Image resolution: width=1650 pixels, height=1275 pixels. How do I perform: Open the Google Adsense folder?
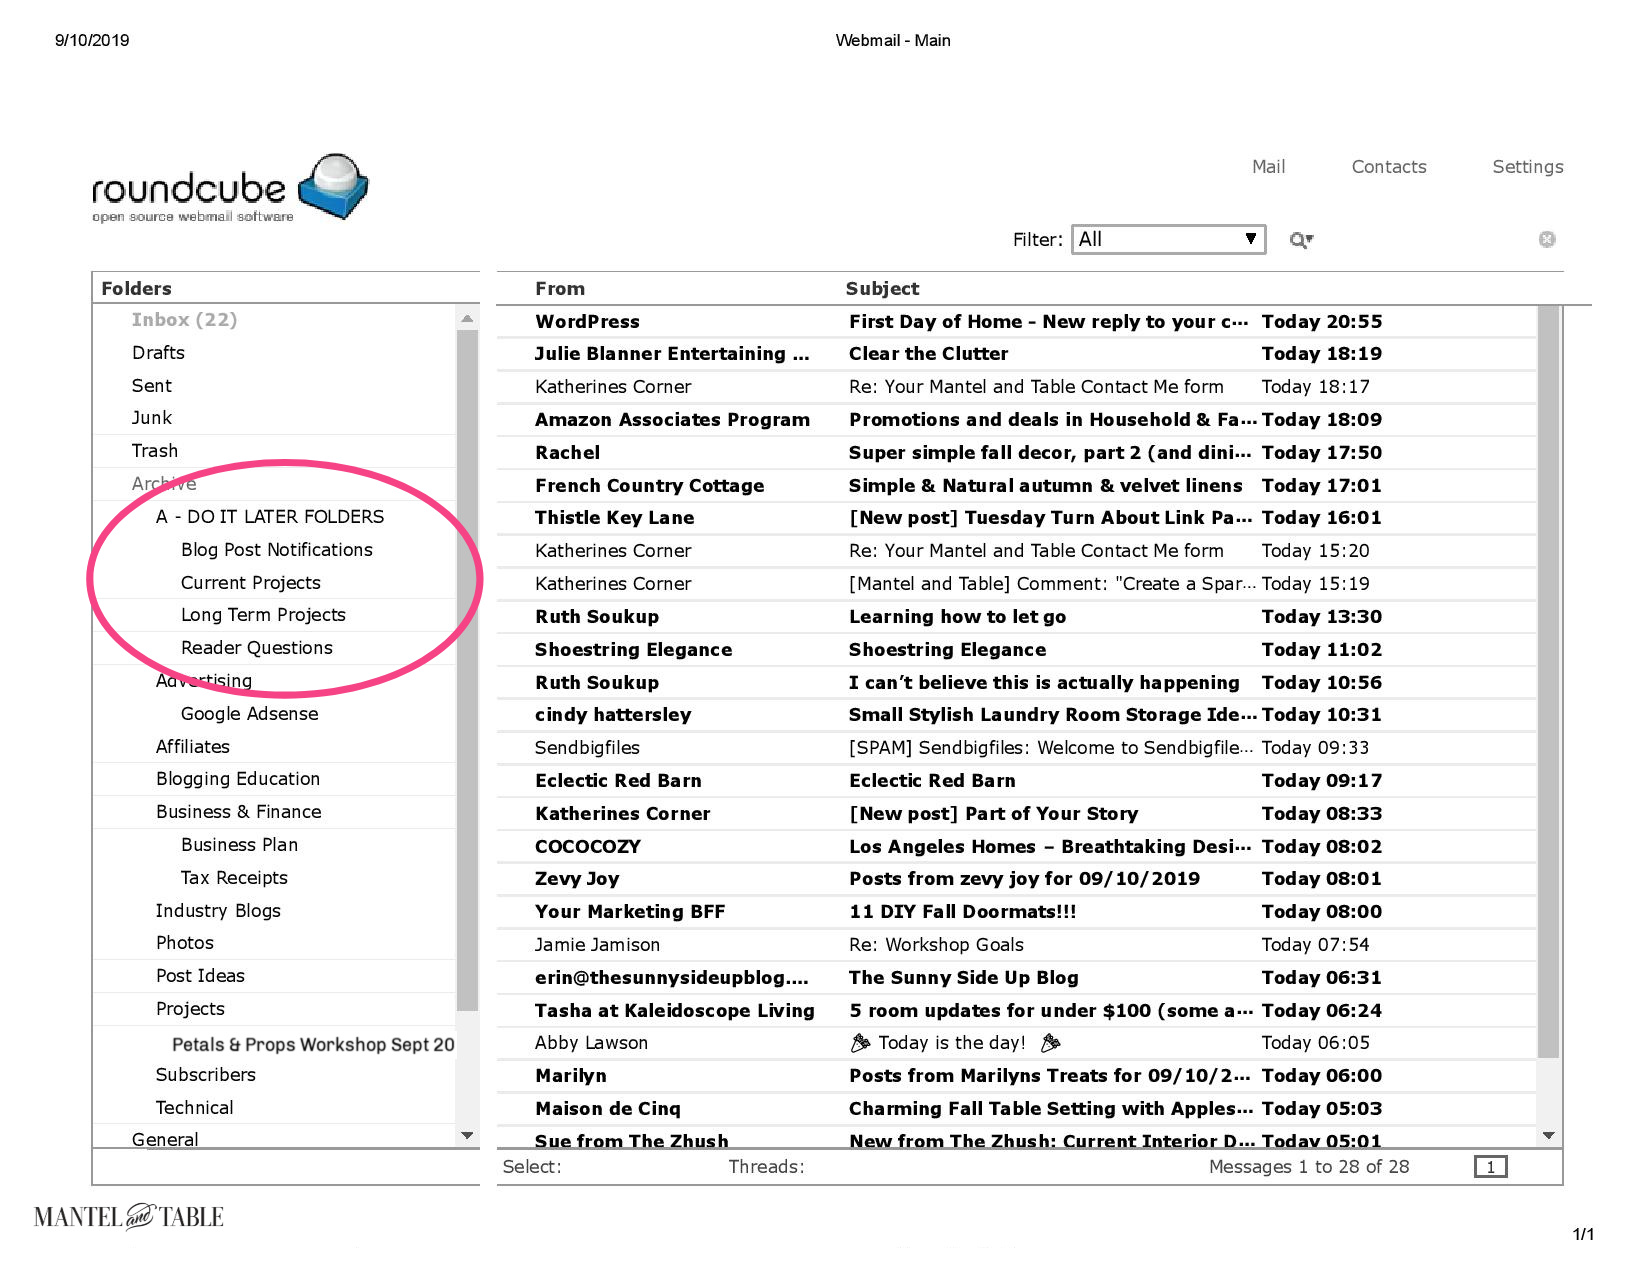[274, 714]
